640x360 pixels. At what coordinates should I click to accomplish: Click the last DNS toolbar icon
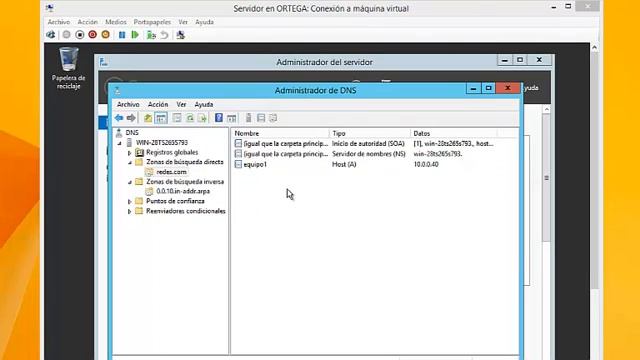pos(273,118)
